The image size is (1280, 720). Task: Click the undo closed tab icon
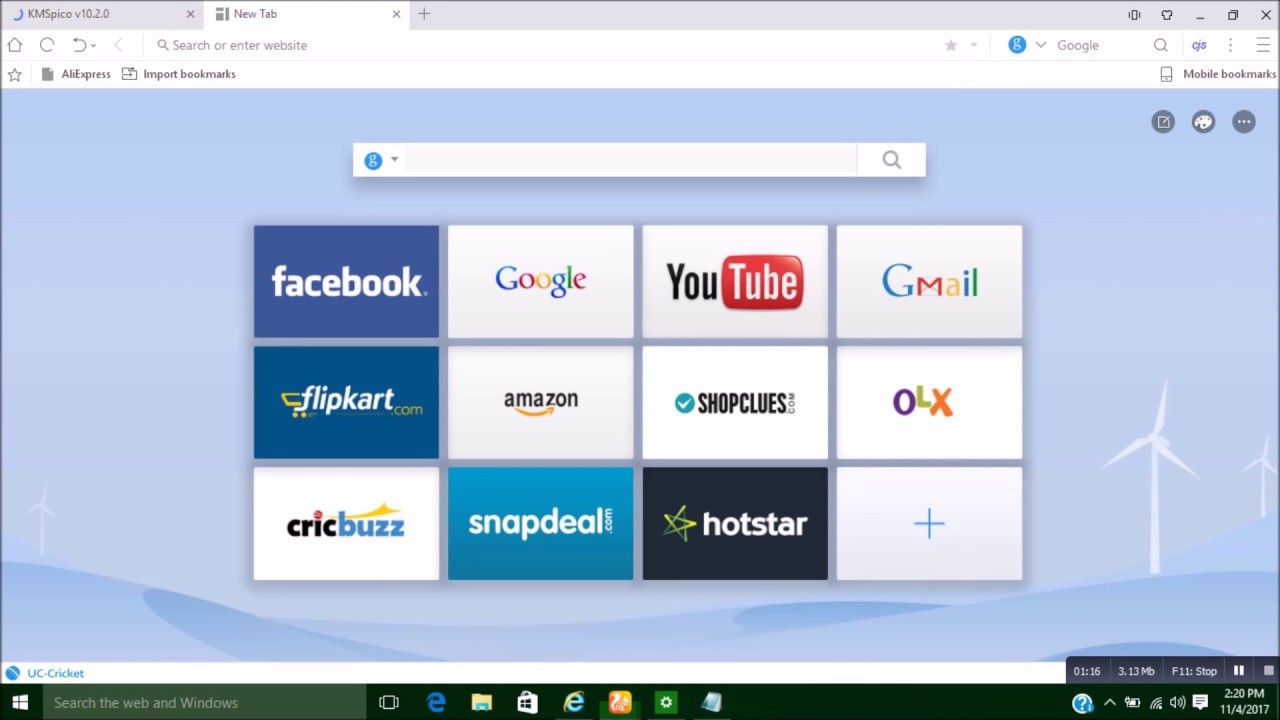(x=79, y=45)
